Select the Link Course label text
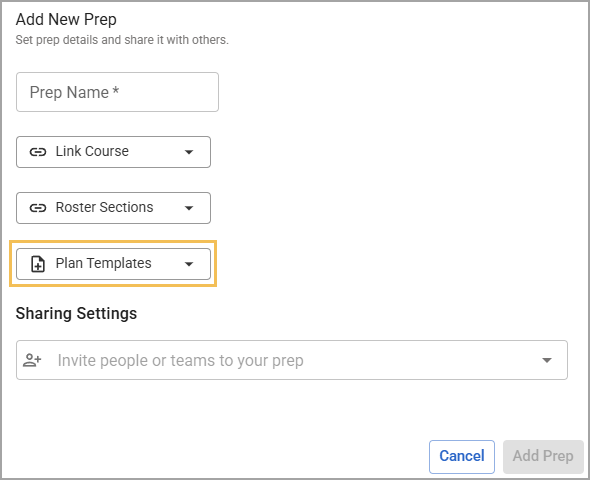This screenshot has height=480, width=590. click(x=92, y=151)
